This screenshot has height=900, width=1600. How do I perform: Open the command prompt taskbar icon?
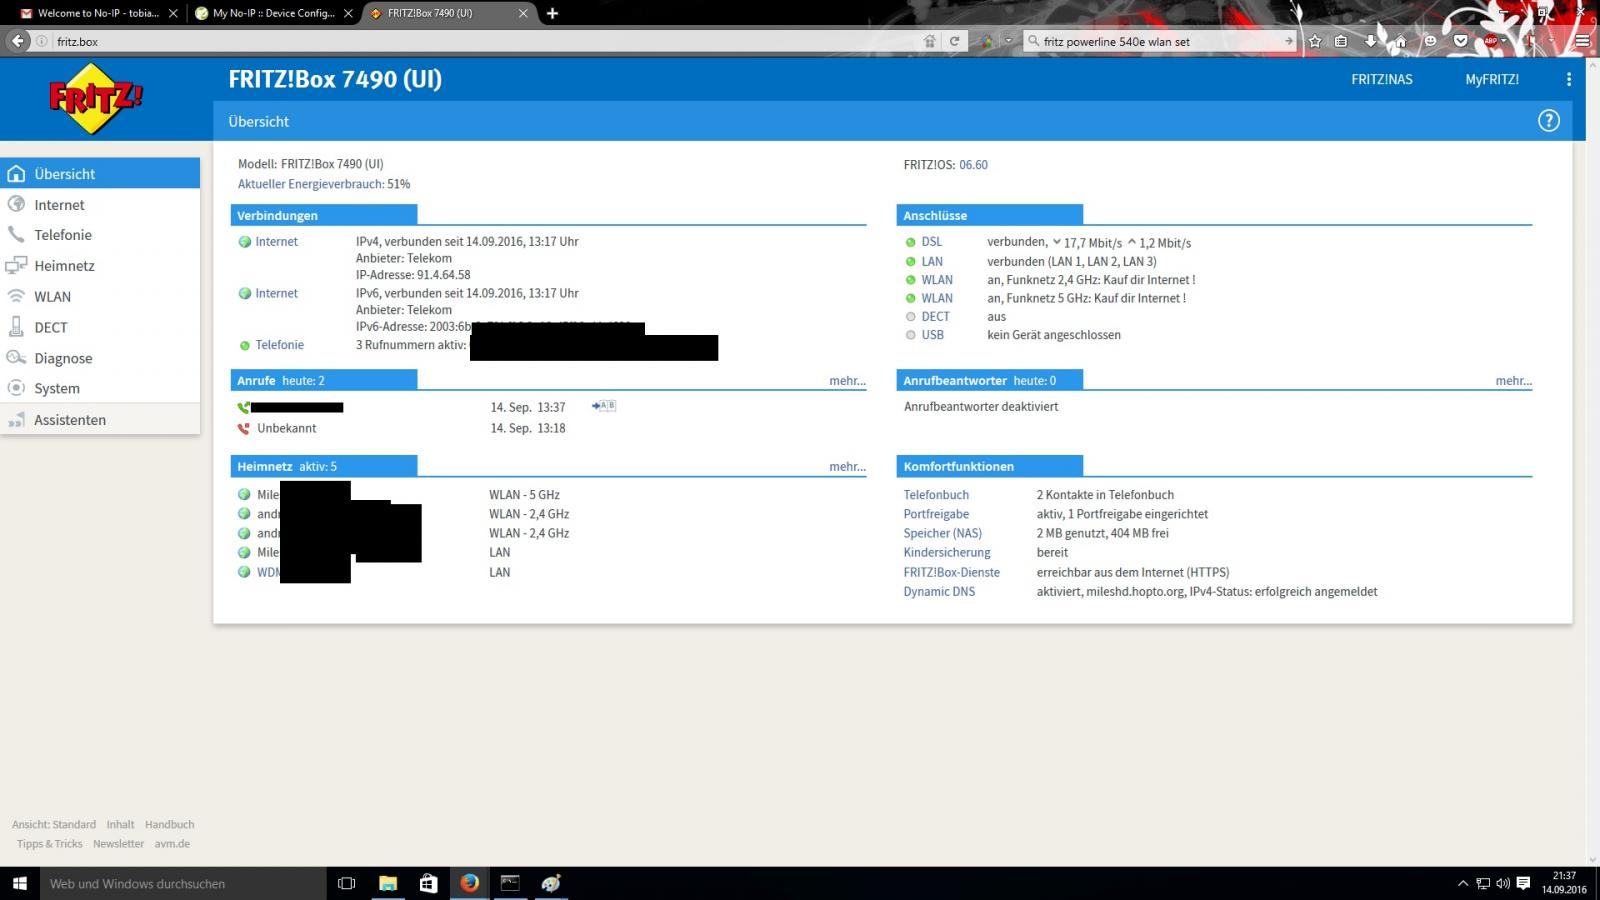pyautogui.click(x=510, y=883)
